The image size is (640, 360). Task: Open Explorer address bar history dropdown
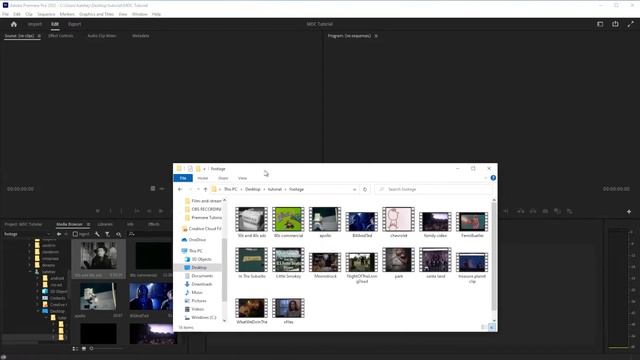point(354,189)
